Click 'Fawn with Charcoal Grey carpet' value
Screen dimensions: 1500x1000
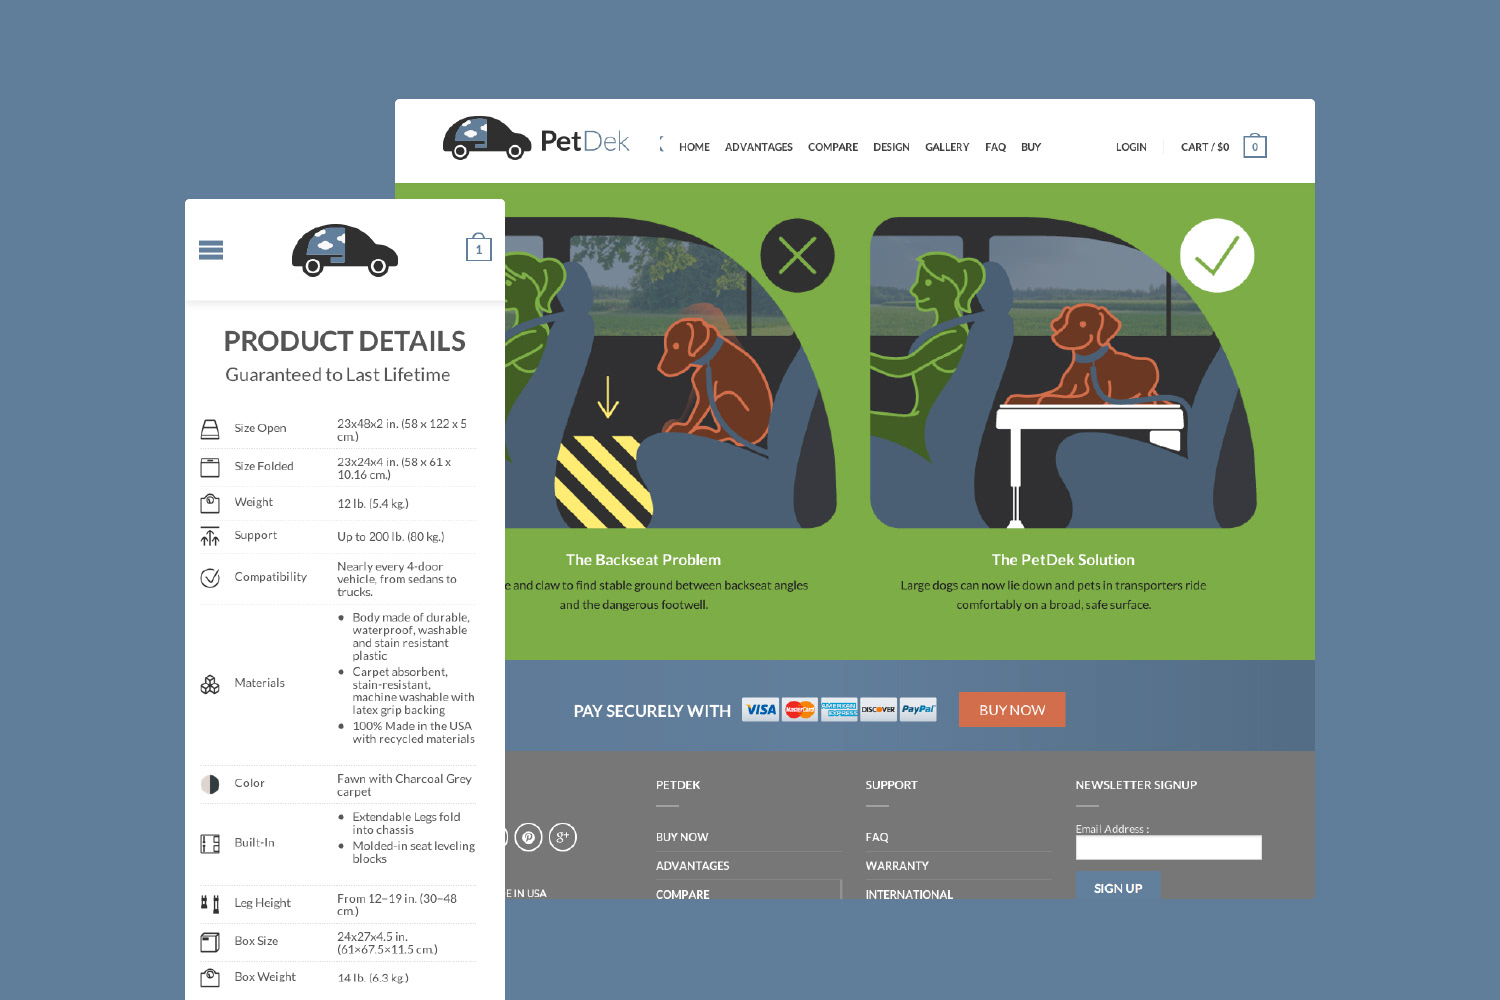[x=404, y=785]
